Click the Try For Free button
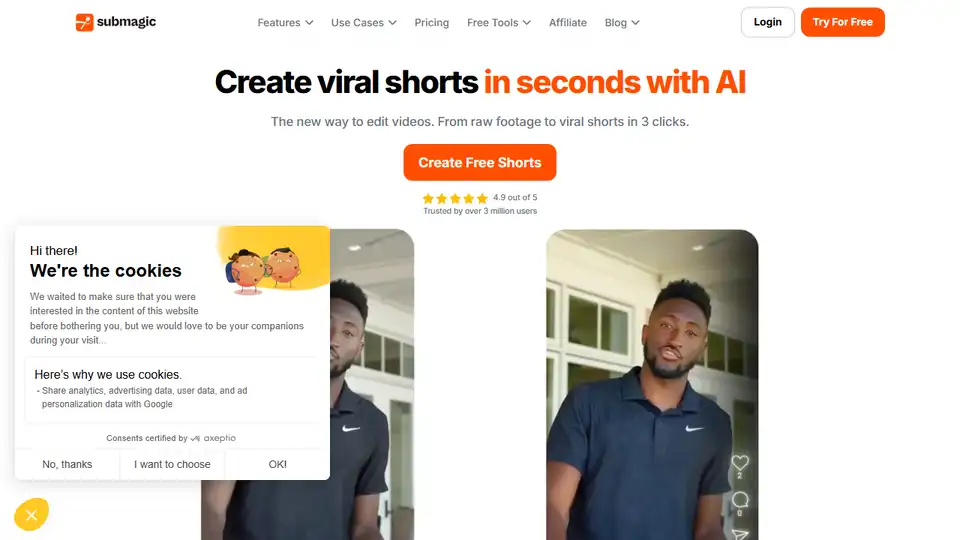960x540 pixels. [x=842, y=22]
